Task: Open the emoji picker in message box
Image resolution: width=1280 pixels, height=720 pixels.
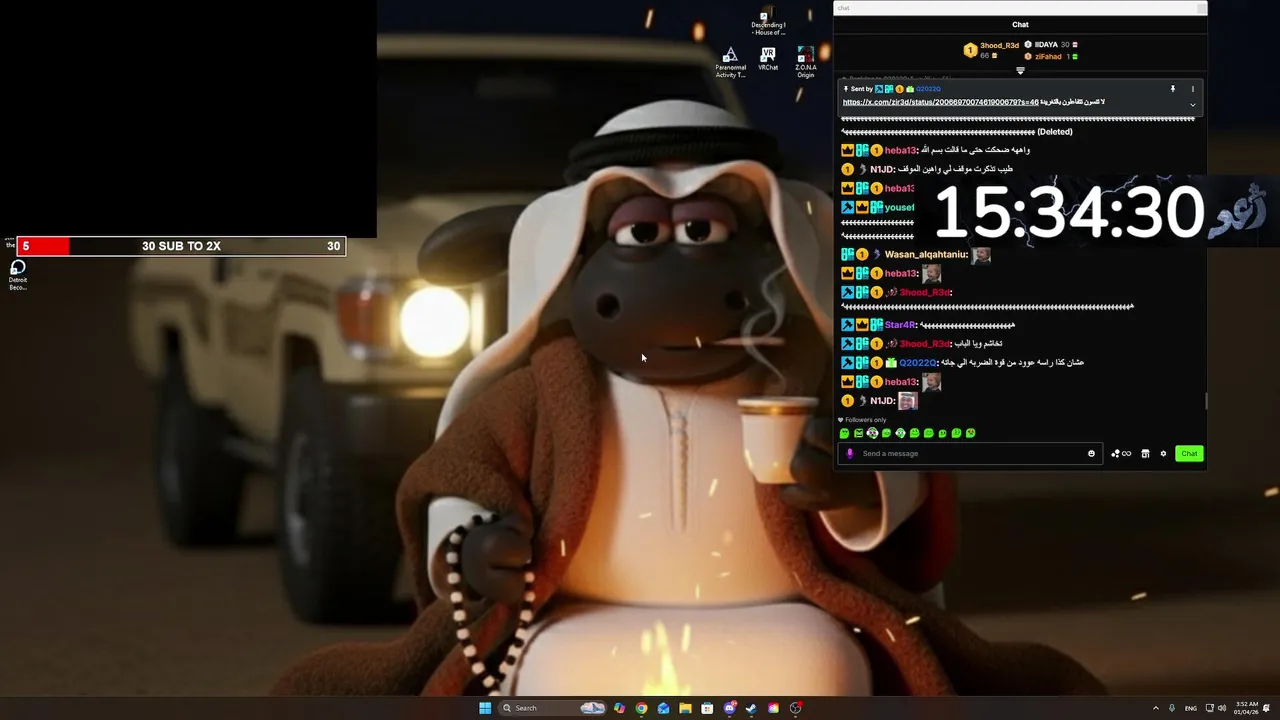Action: coord(1091,454)
